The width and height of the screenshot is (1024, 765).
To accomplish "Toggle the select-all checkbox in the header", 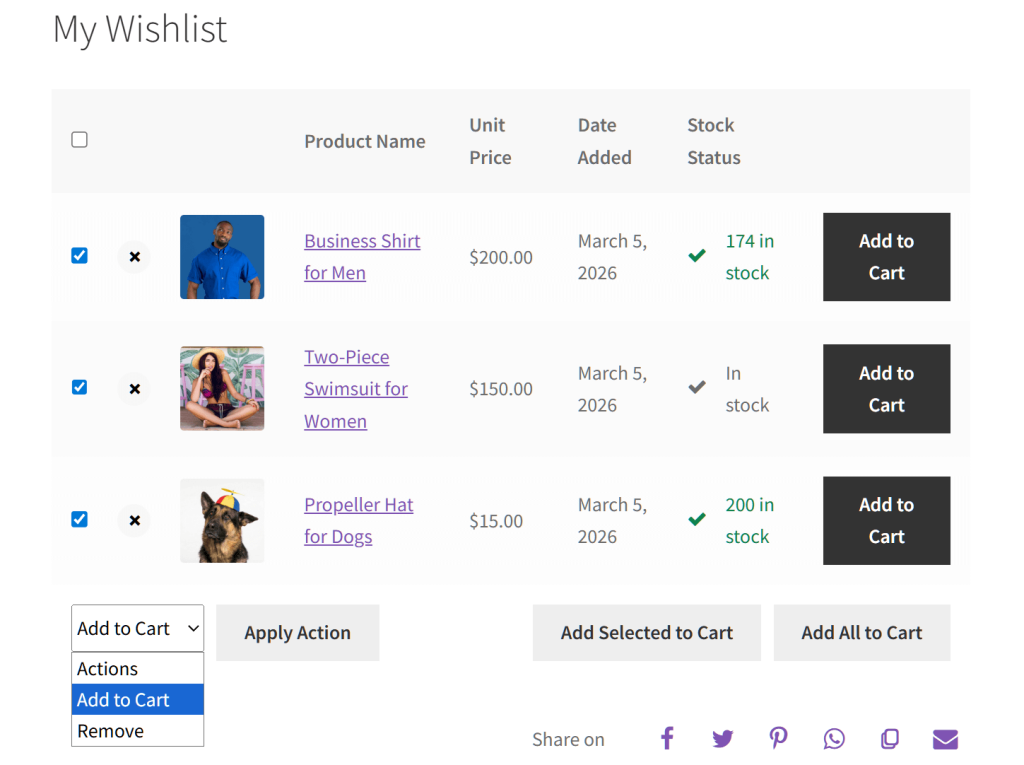I will 79,140.
